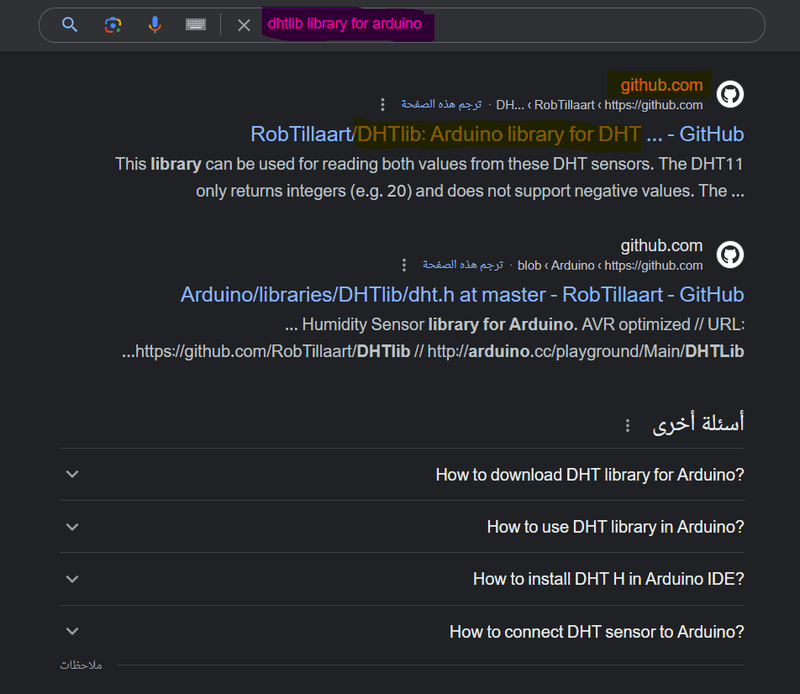Translate the dht.h result page link
The width and height of the screenshot is (800, 694).
pyautogui.click(x=463, y=265)
